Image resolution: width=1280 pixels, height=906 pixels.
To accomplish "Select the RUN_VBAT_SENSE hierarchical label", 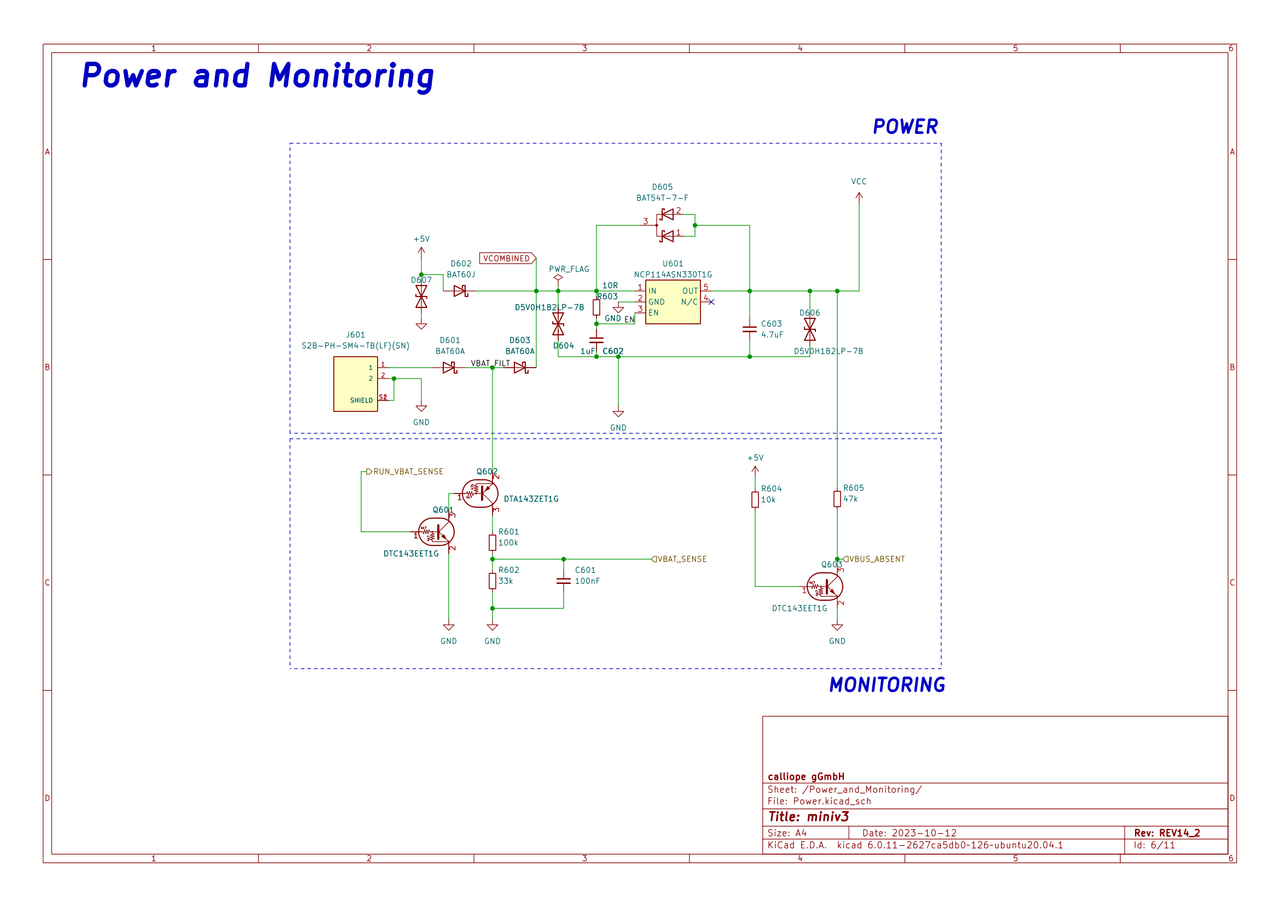I will tap(403, 471).
